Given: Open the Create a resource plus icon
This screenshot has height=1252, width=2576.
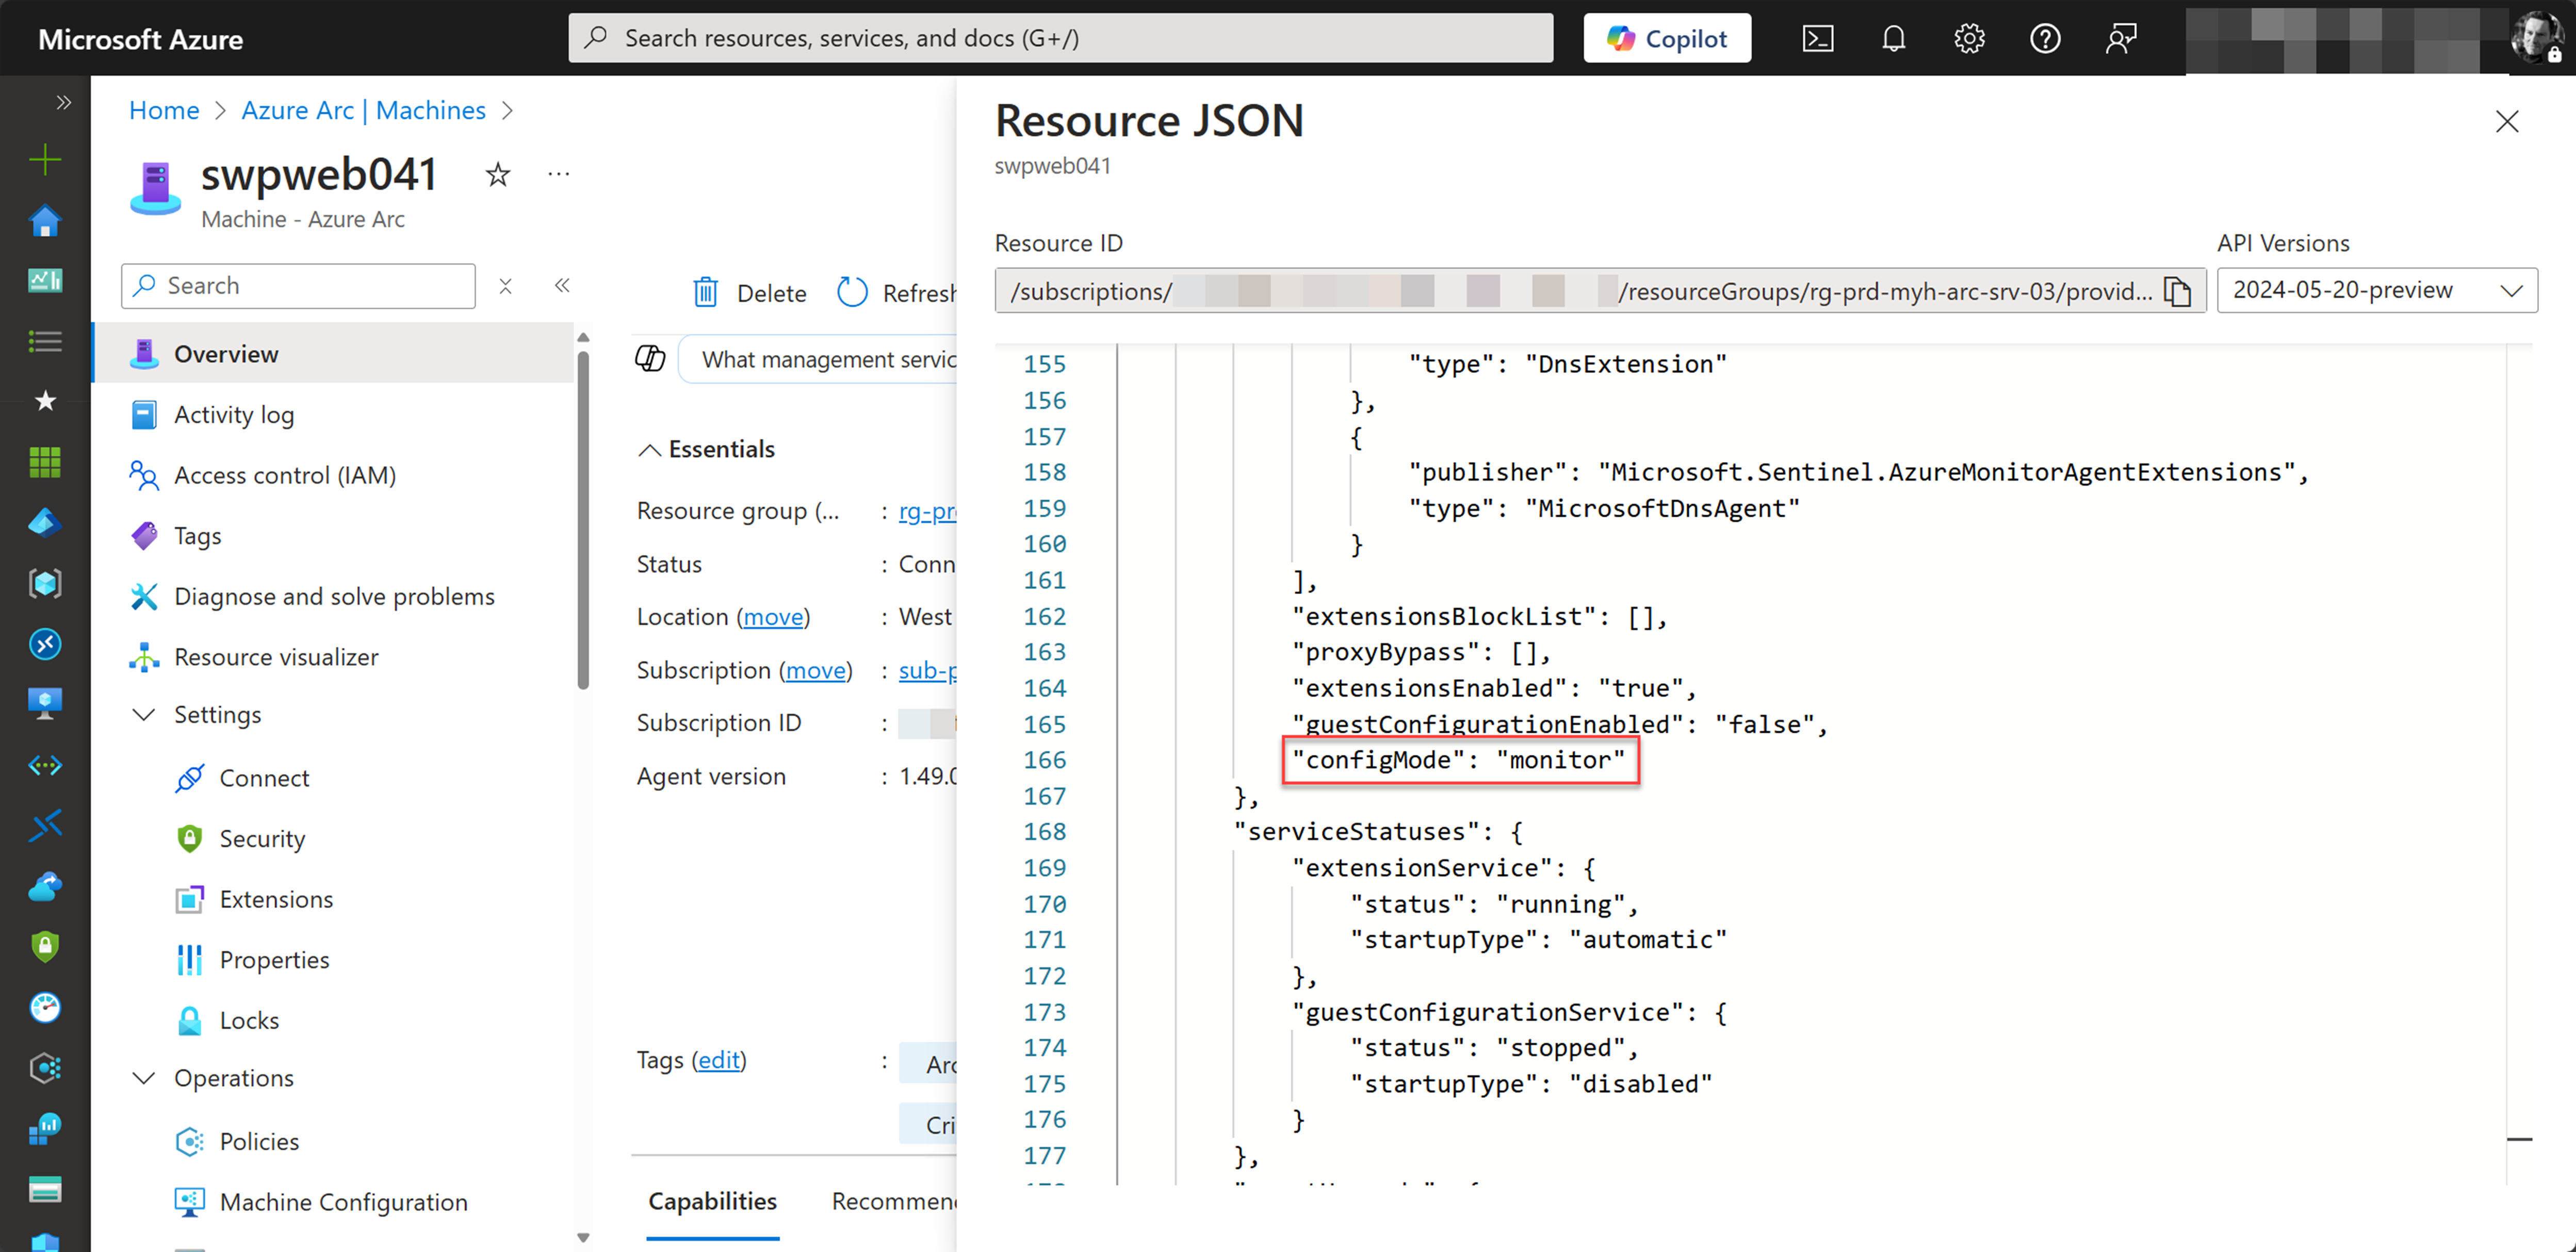Looking at the screenshot, I should [x=44, y=159].
